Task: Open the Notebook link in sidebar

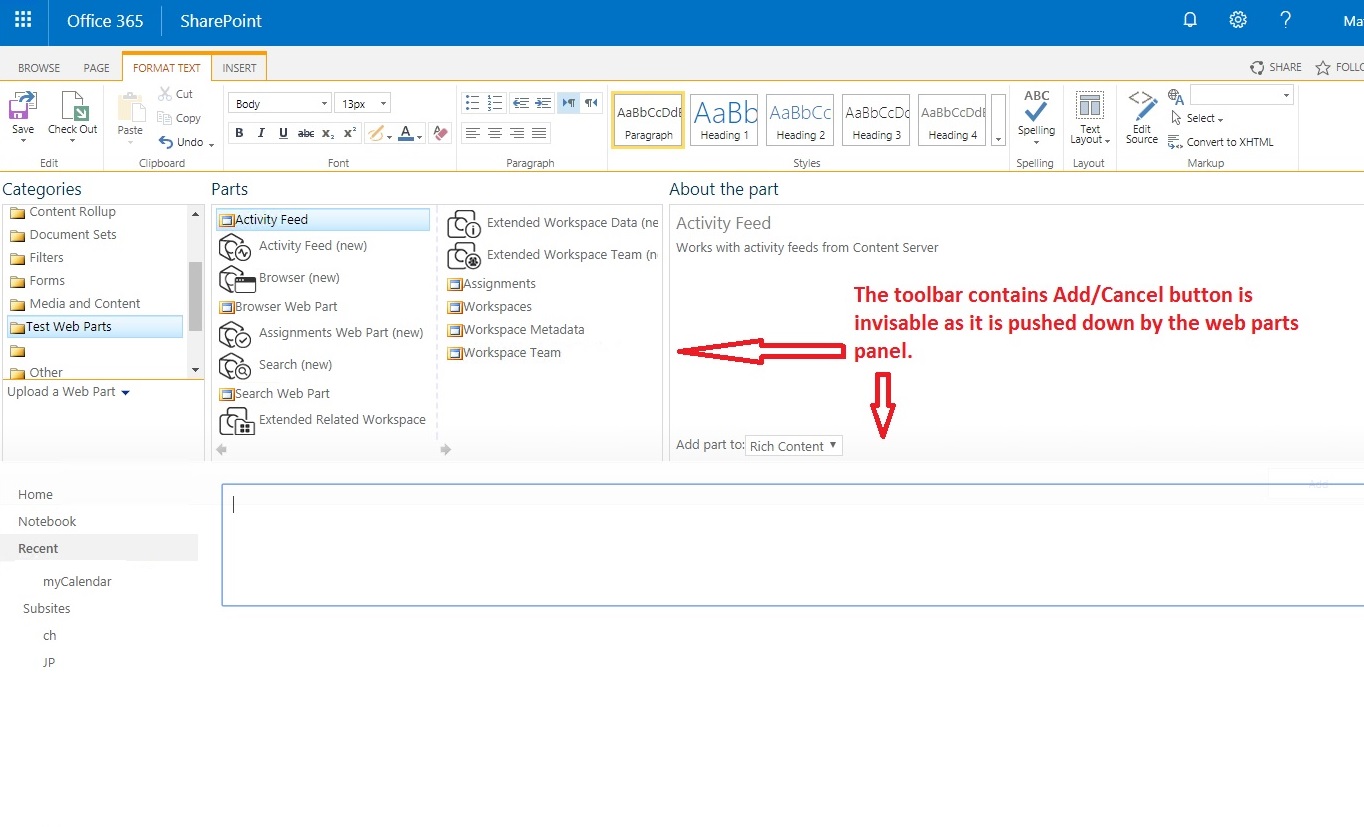Action: tap(46, 521)
